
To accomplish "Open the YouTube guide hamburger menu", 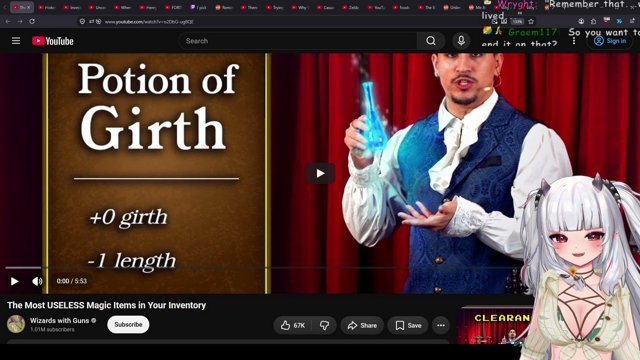I will (x=16, y=41).
